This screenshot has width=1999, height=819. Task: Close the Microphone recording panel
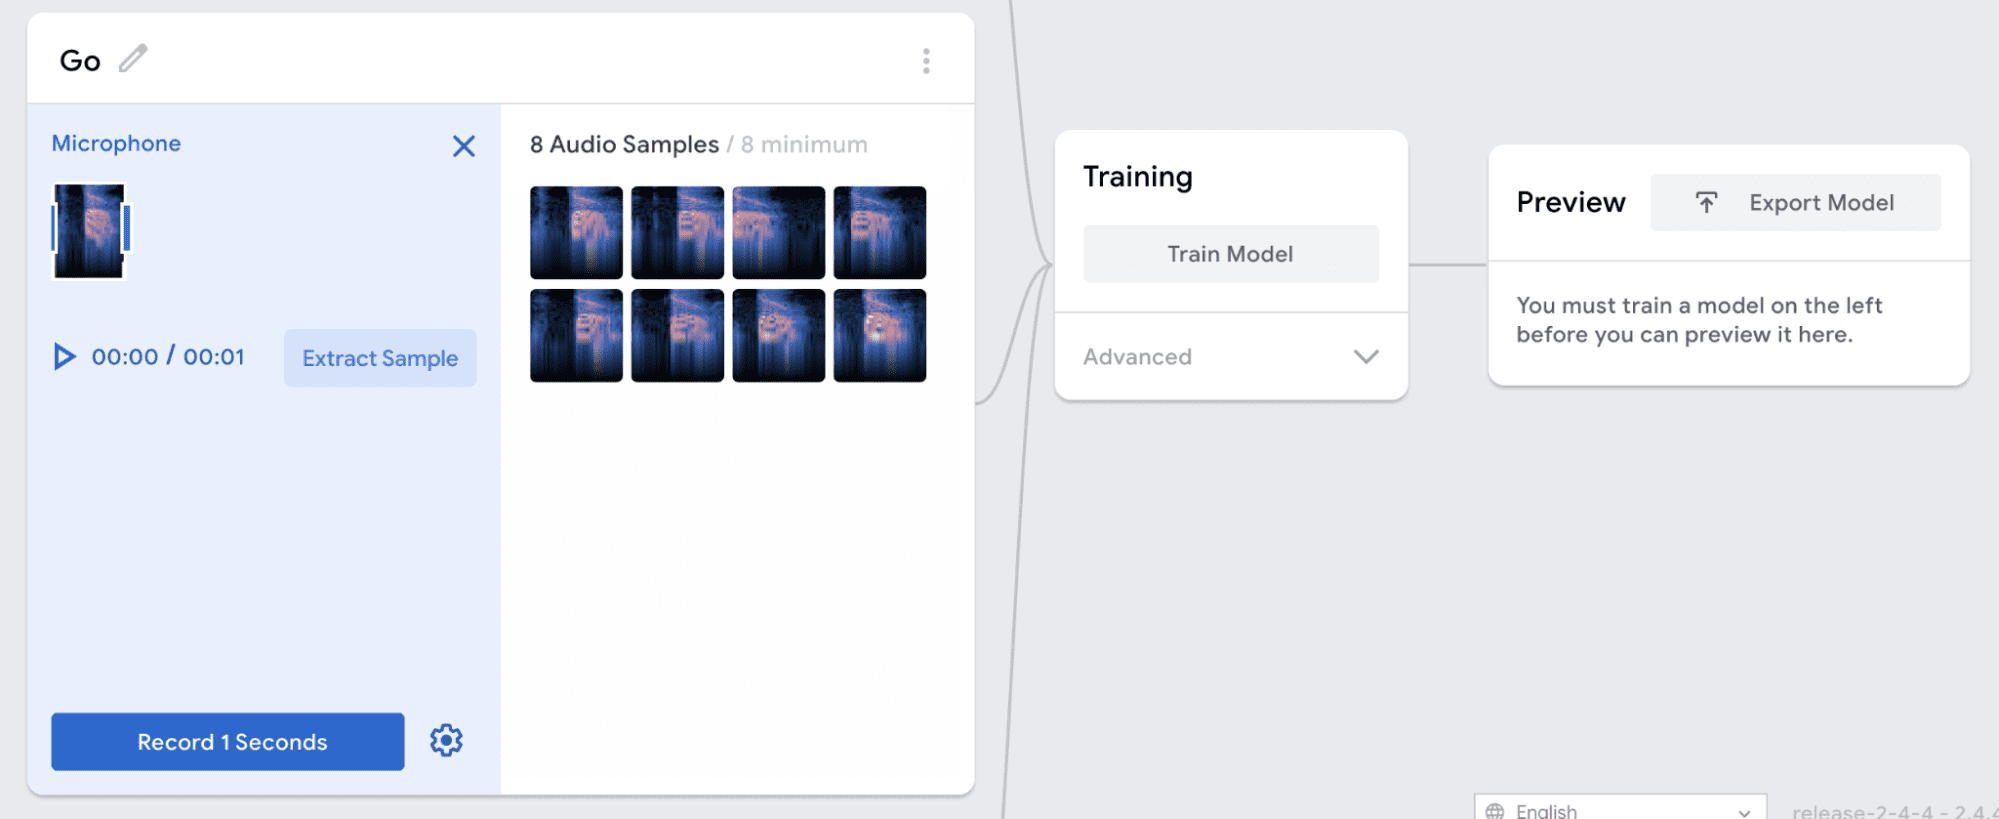click(x=463, y=146)
